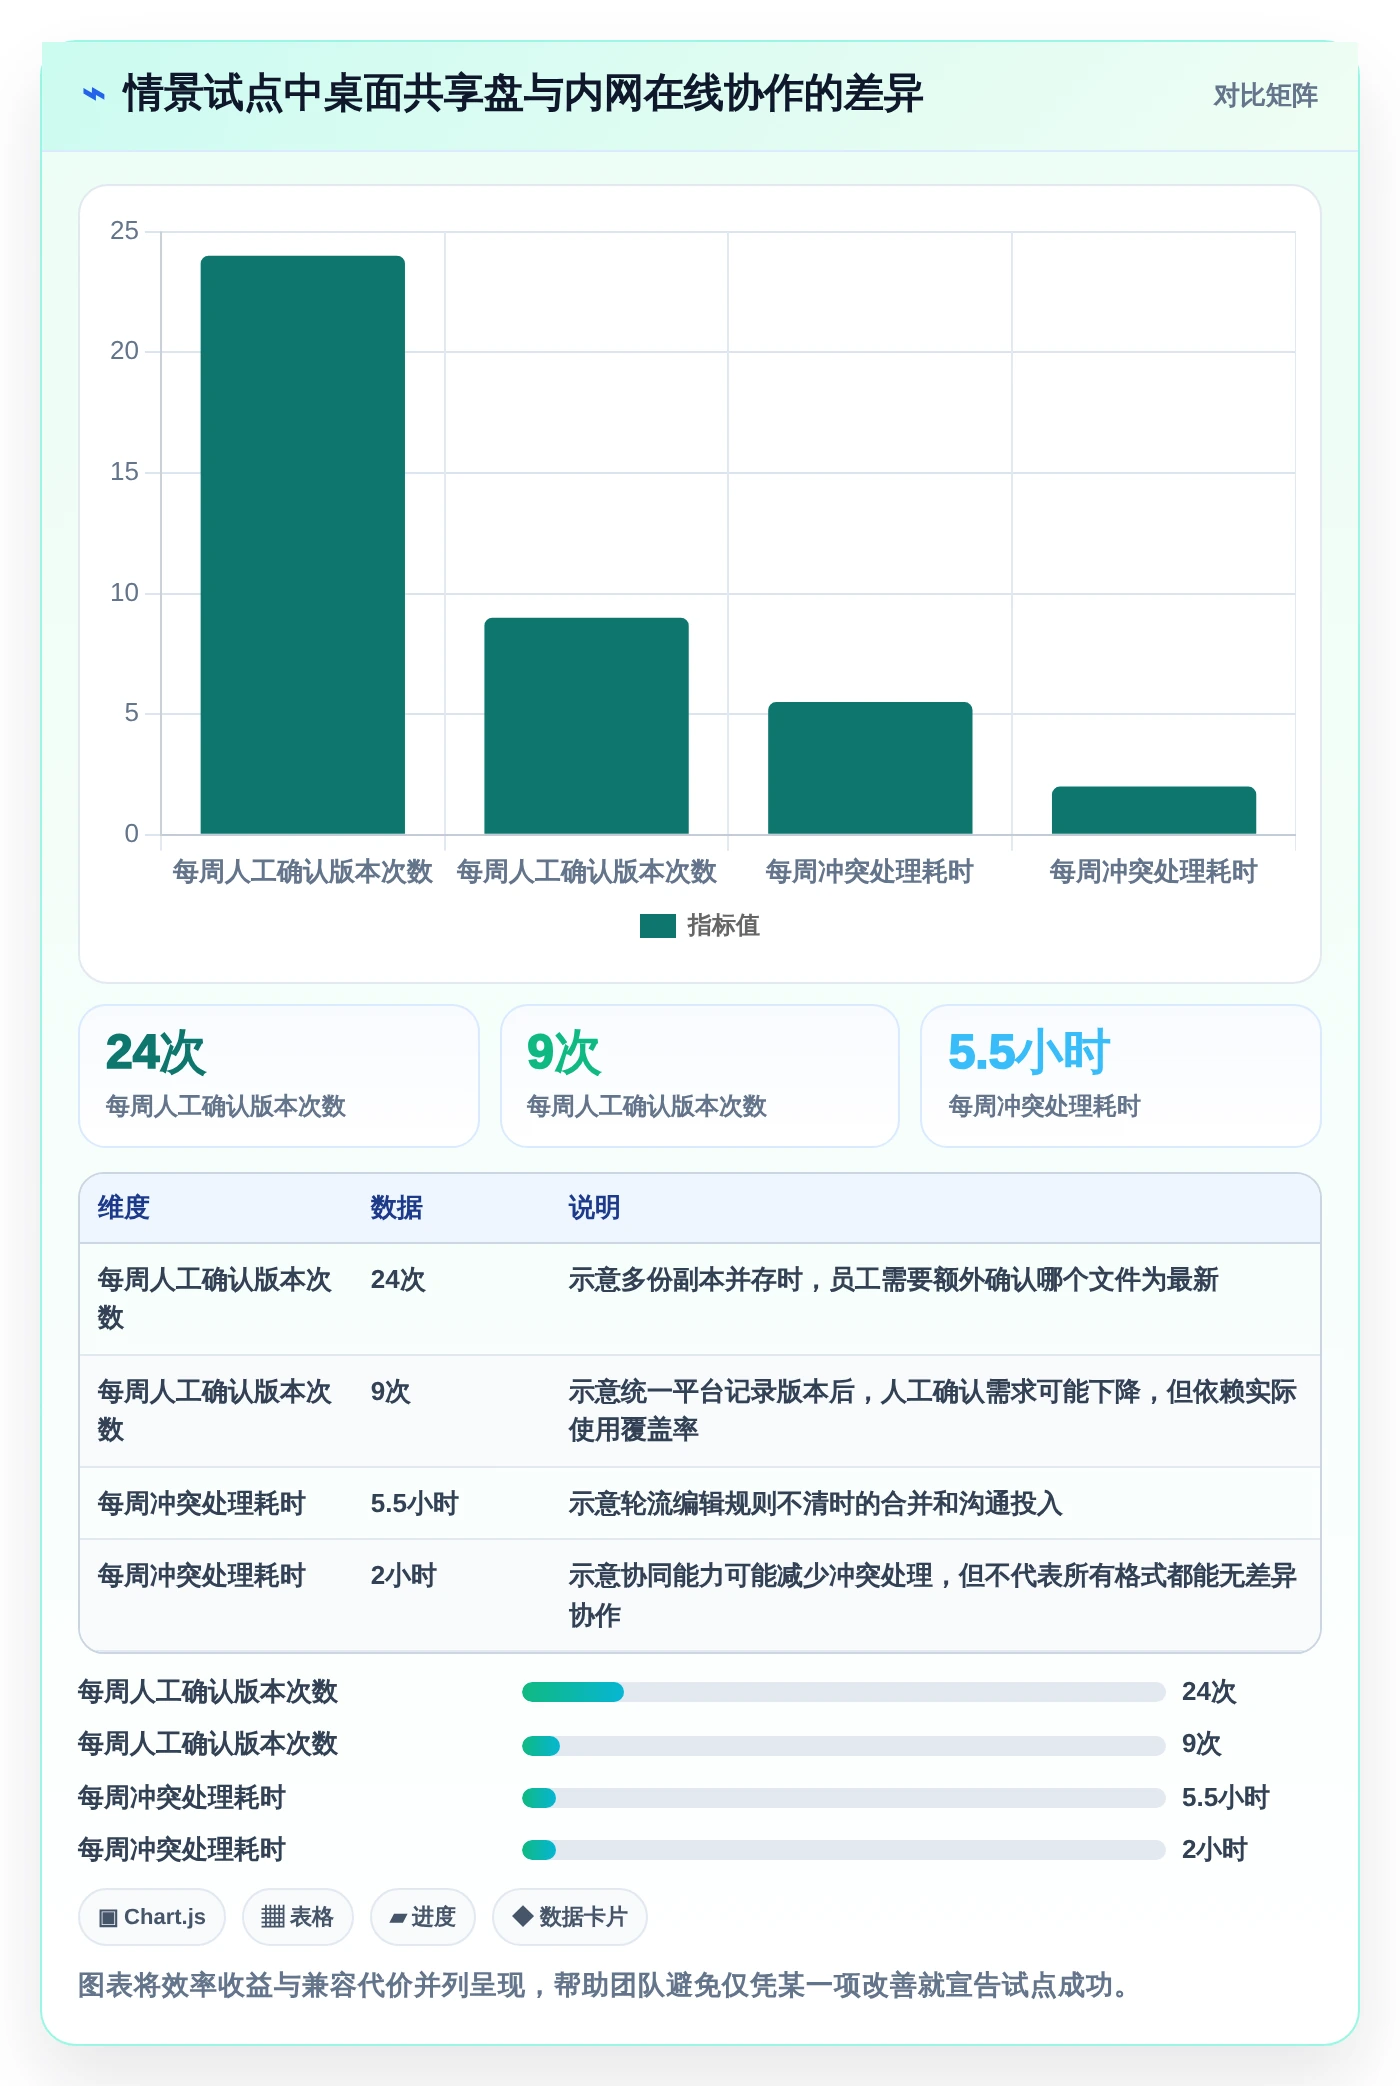Click the chart bar reaching 5.5

pos(870,768)
